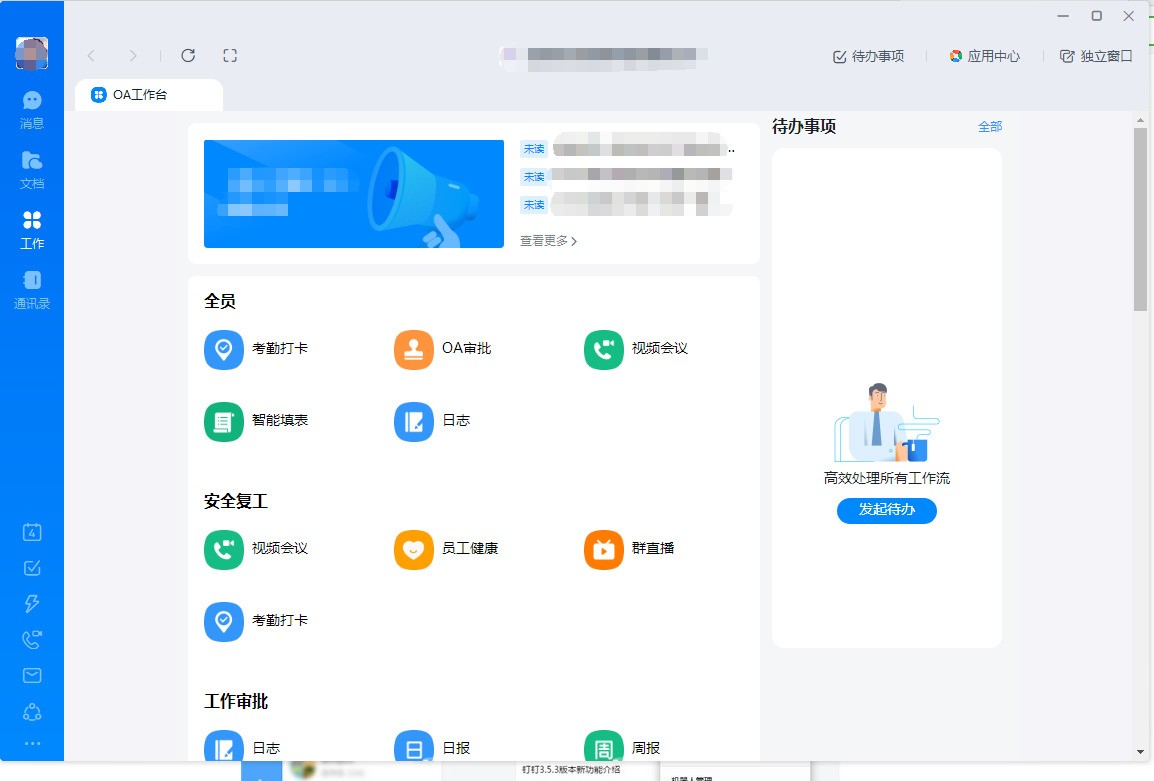
Task: Open the 考勤打卡 attendance app
Action: 258,349
